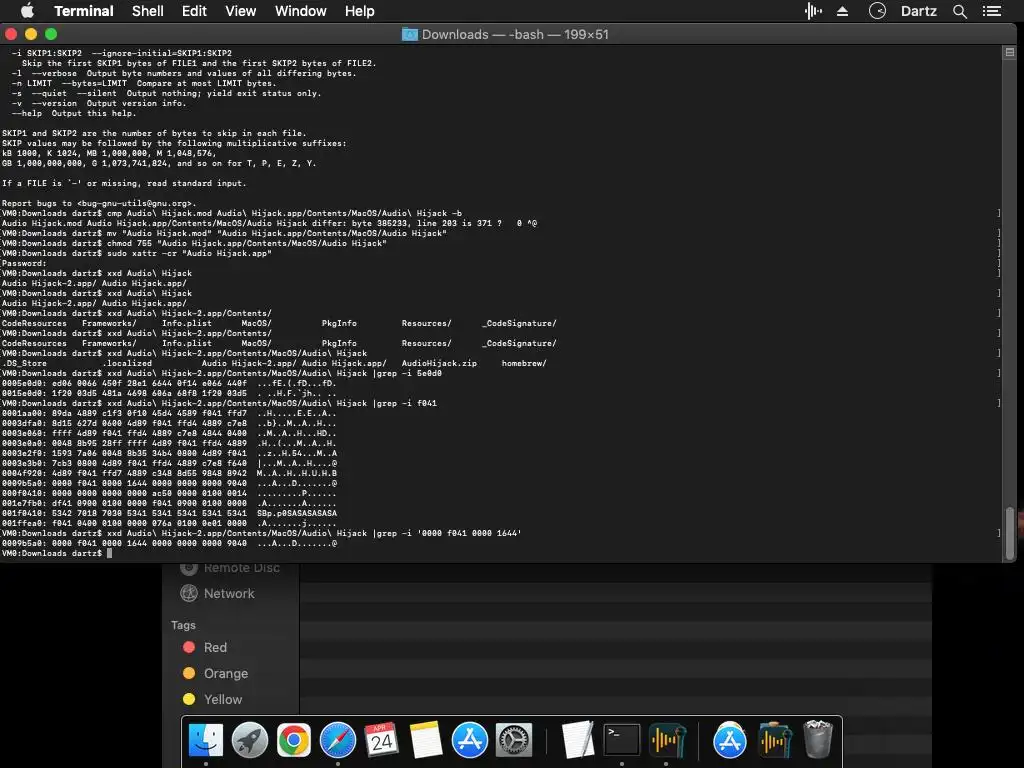Click the sudo xattr -cr command line
The height and width of the screenshot is (768, 1024).
[136, 253]
